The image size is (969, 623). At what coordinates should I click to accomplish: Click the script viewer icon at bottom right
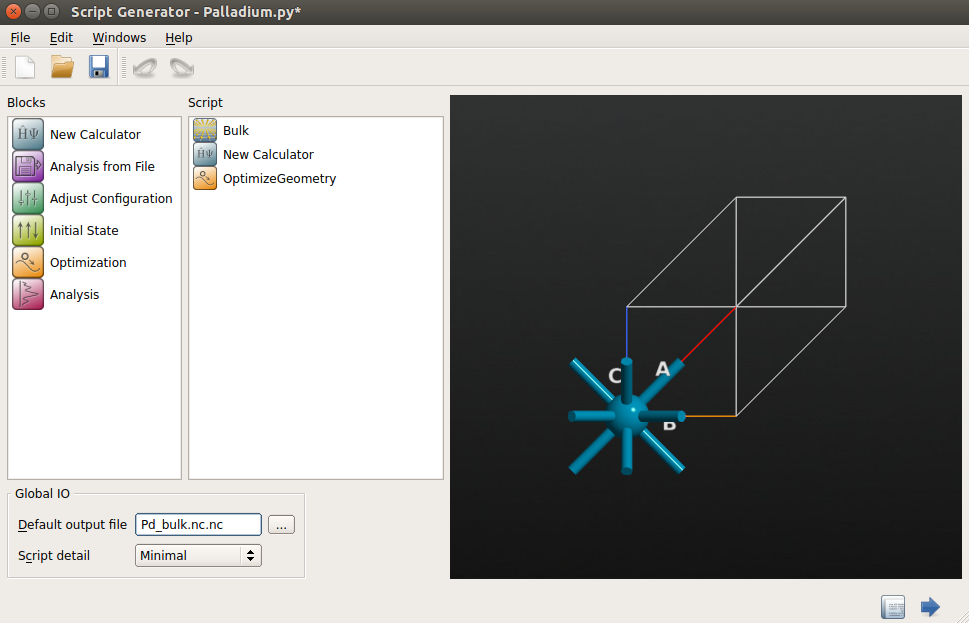[x=893, y=607]
